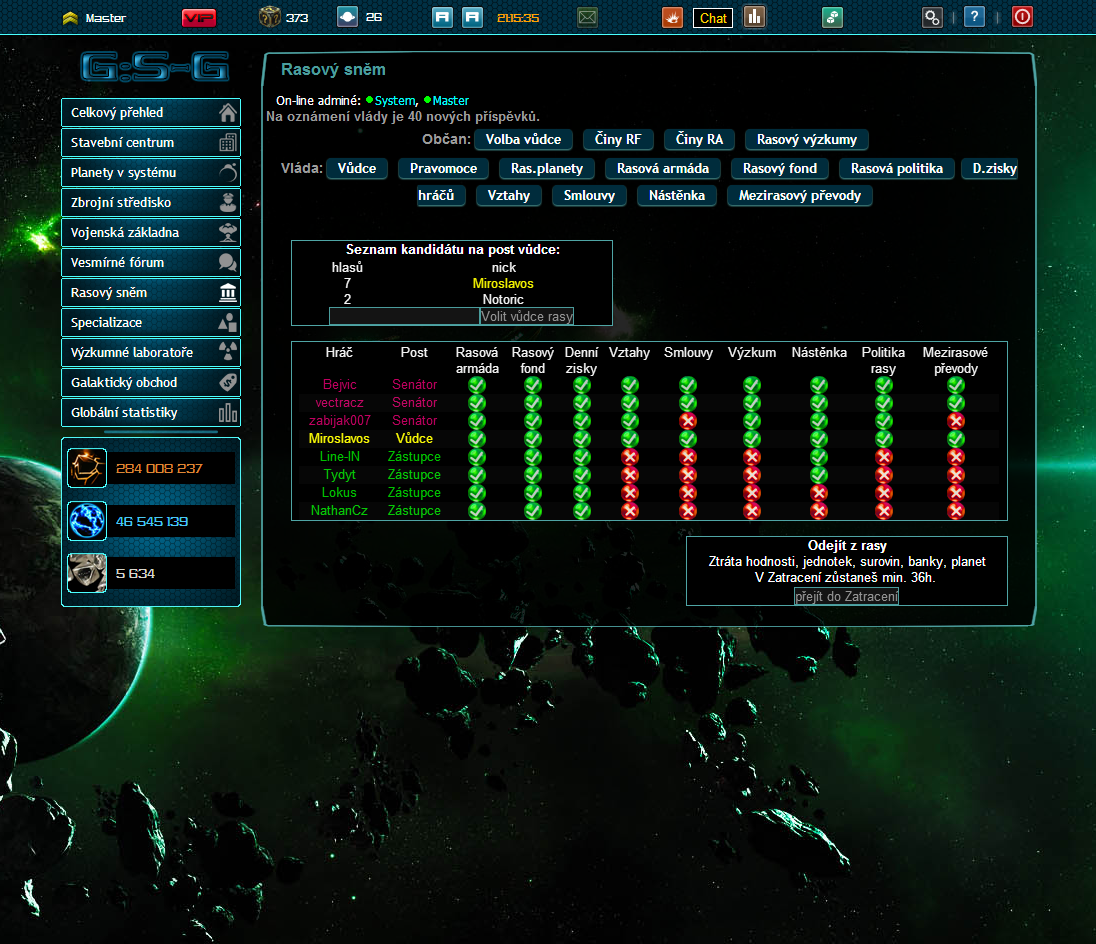
Task: Click the tag icon beside Galaktický obchod
Action: point(228,382)
